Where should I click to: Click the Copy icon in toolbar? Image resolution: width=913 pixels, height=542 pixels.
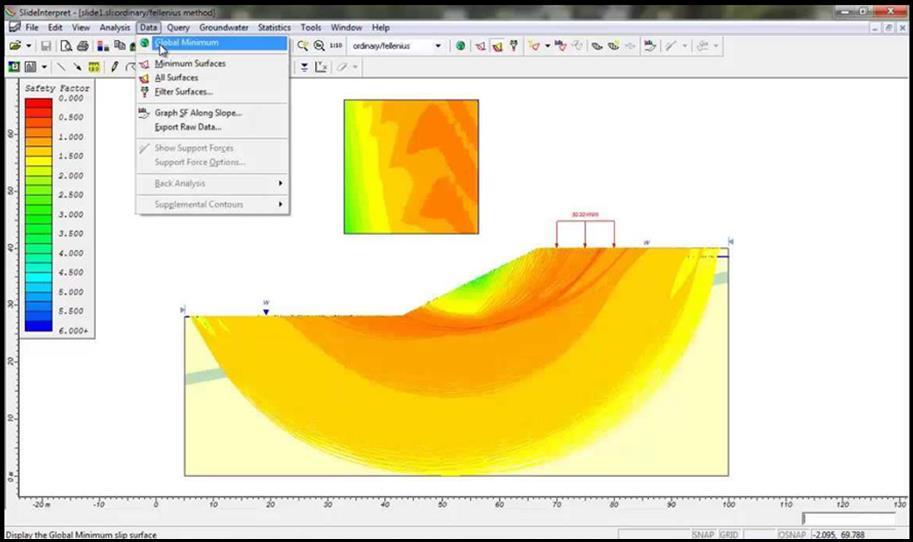(120, 46)
